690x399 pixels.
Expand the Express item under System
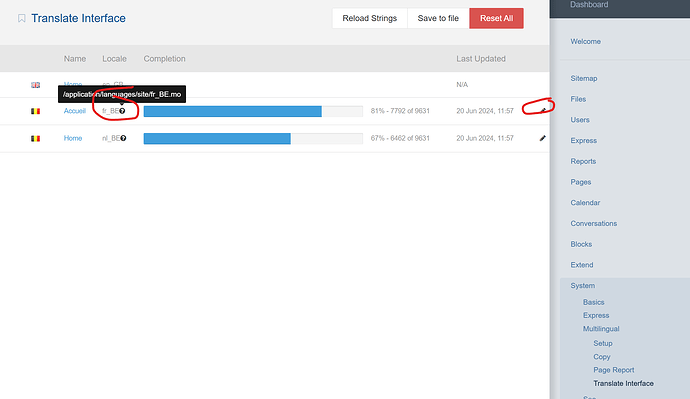coord(596,315)
